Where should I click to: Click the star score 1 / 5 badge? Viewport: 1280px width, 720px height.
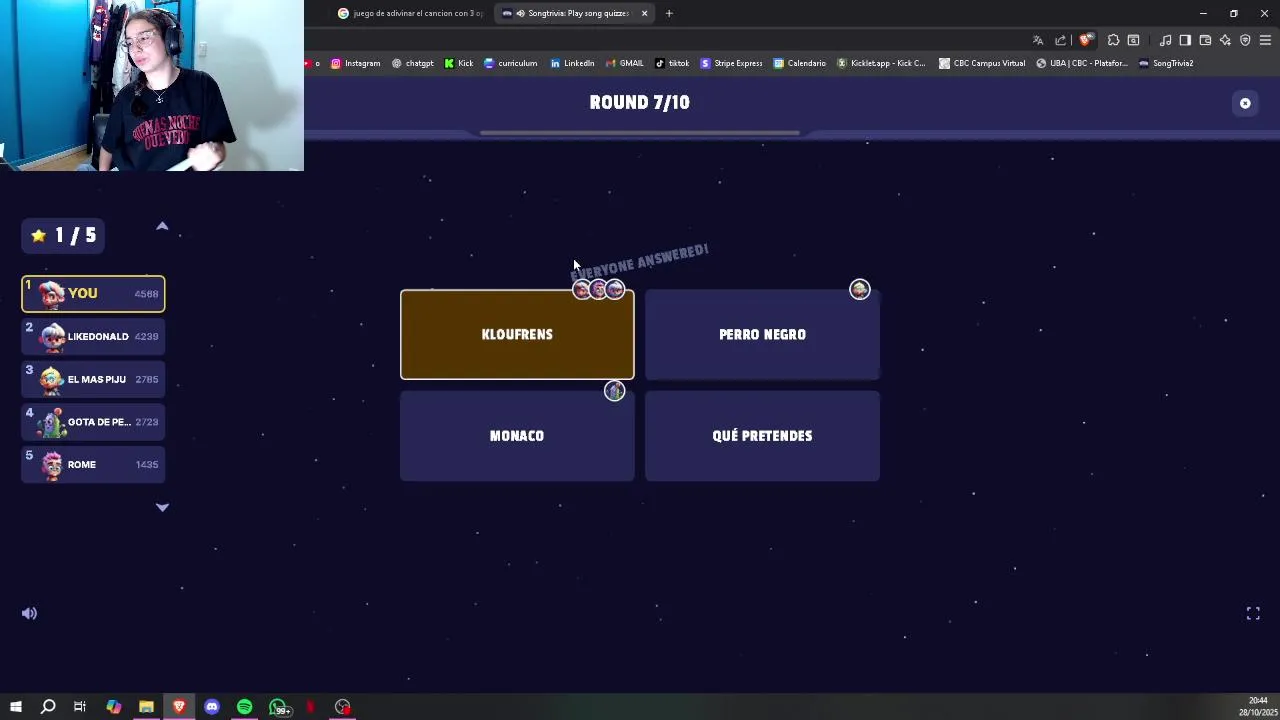64,235
